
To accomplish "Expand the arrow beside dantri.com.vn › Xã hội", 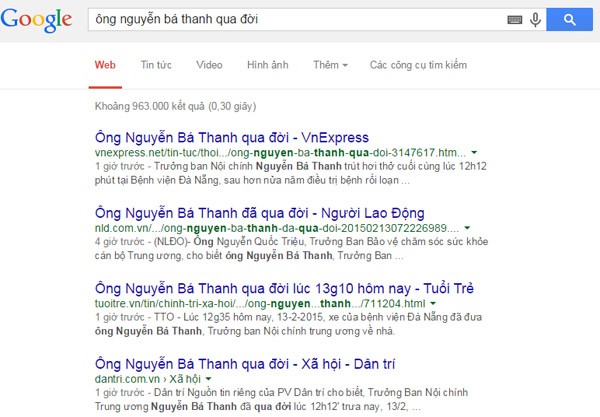I will point(208,378).
